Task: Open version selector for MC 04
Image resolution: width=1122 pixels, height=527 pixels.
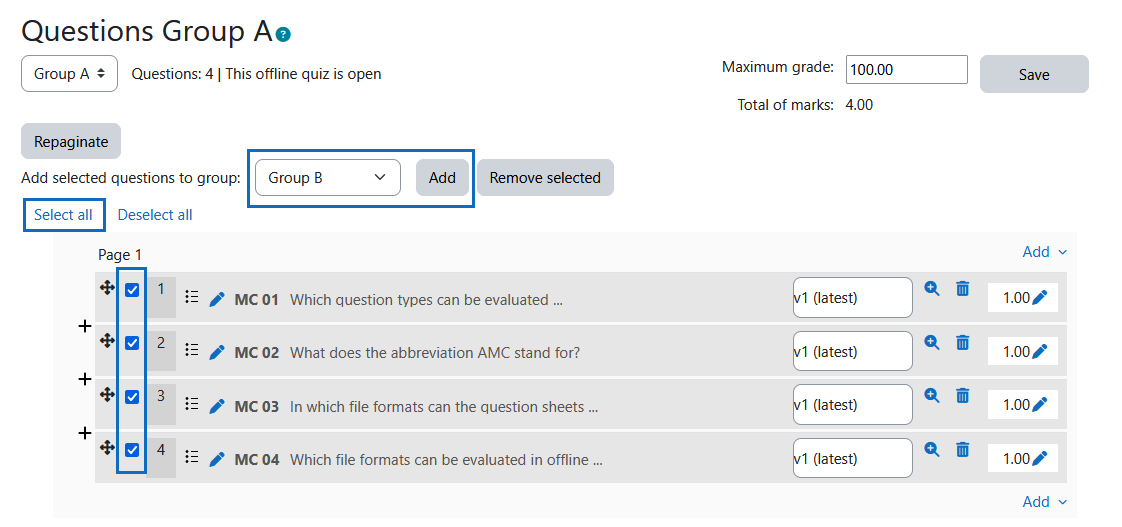Action: [852, 458]
